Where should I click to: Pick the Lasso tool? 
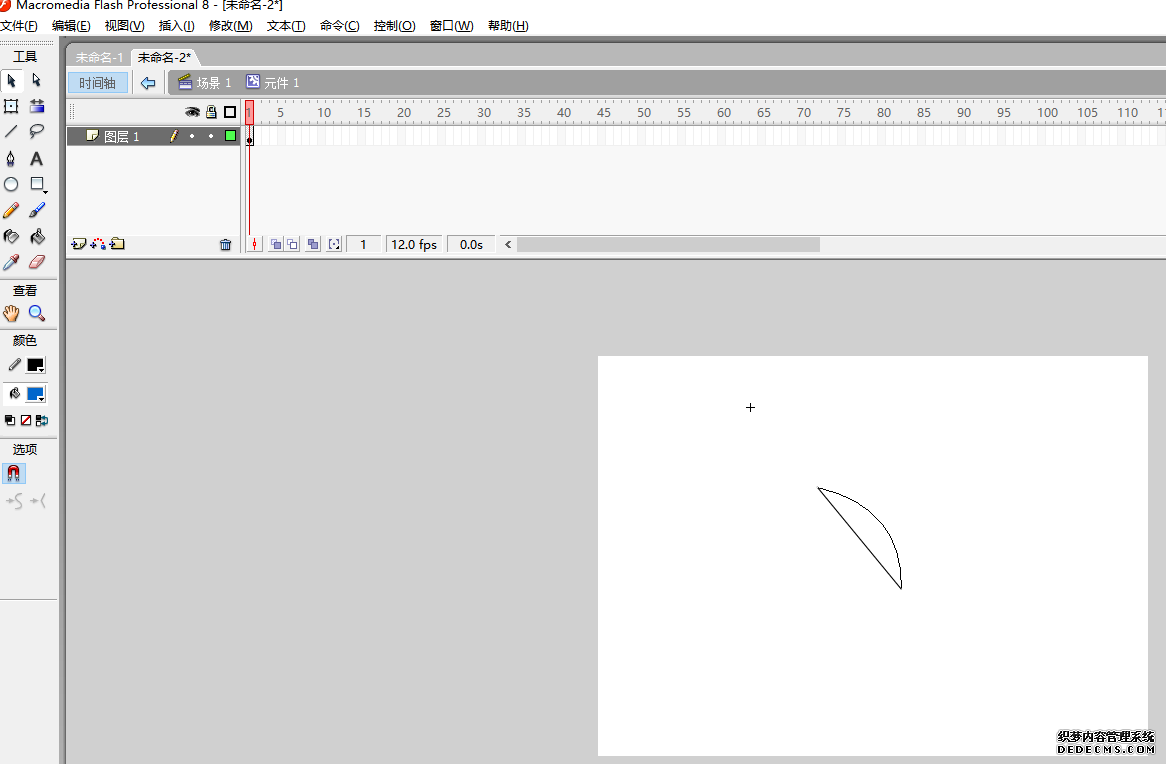[37, 132]
